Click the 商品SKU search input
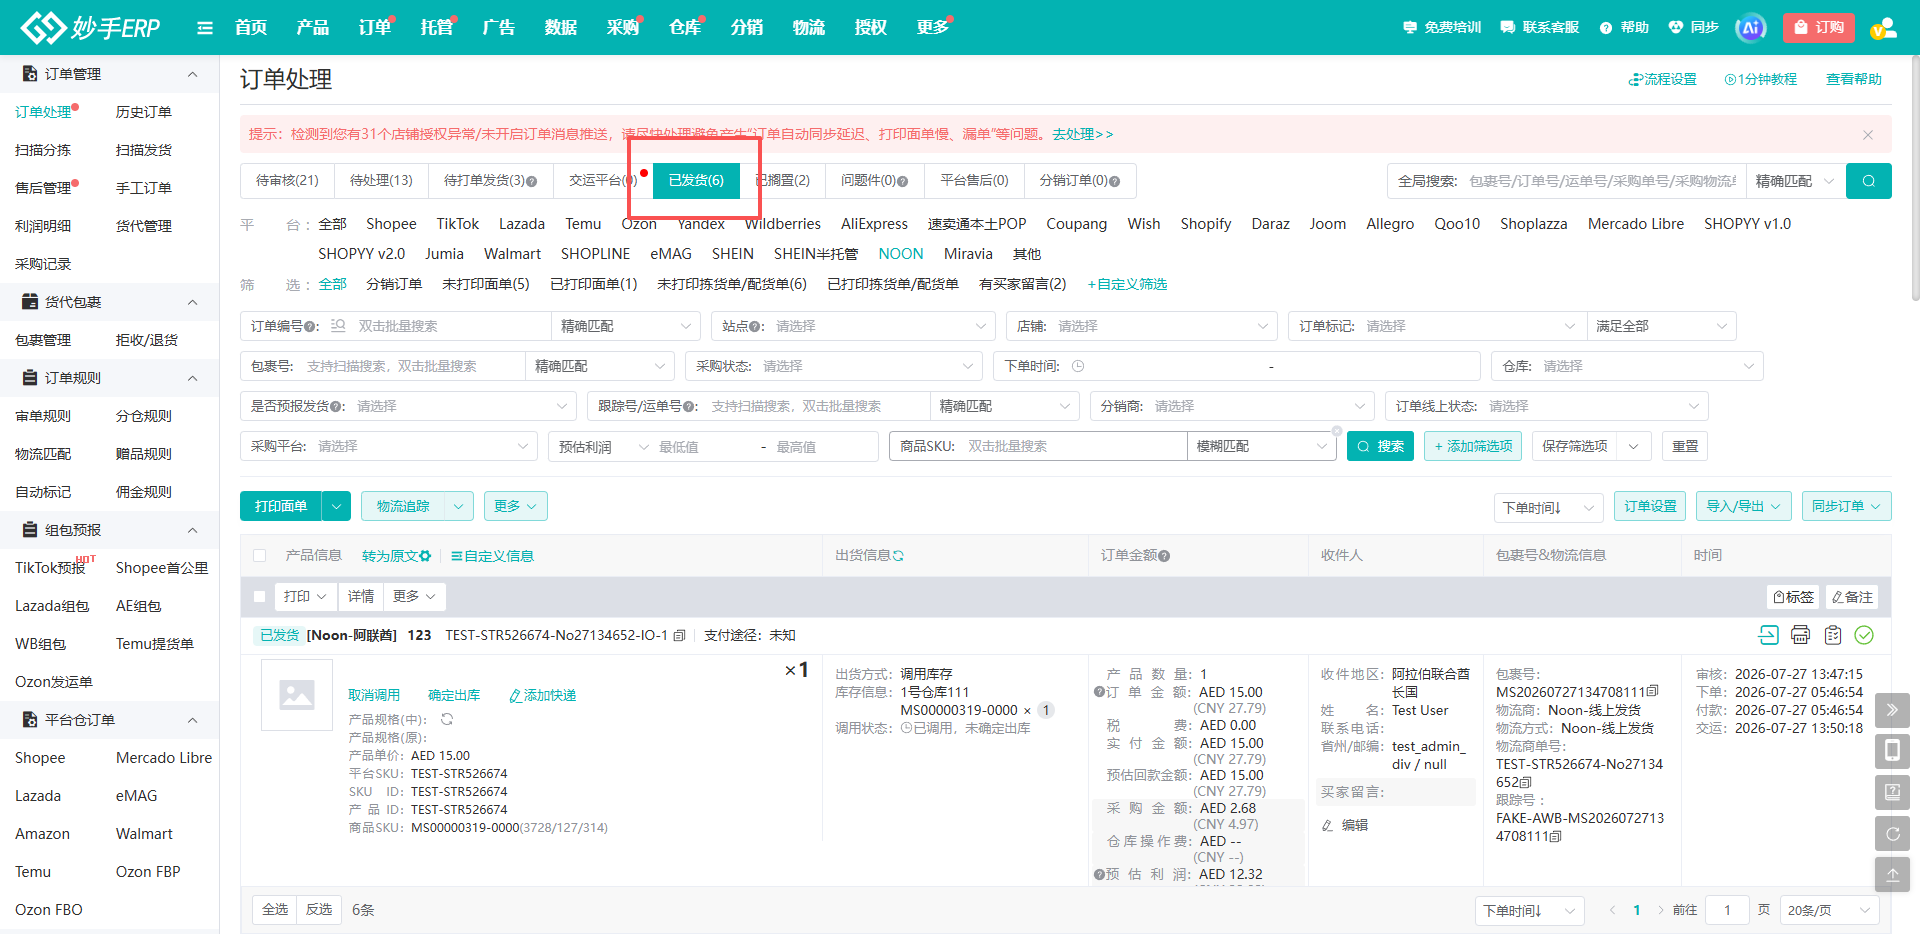Image resolution: width=1920 pixels, height=934 pixels. pos(1073,447)
